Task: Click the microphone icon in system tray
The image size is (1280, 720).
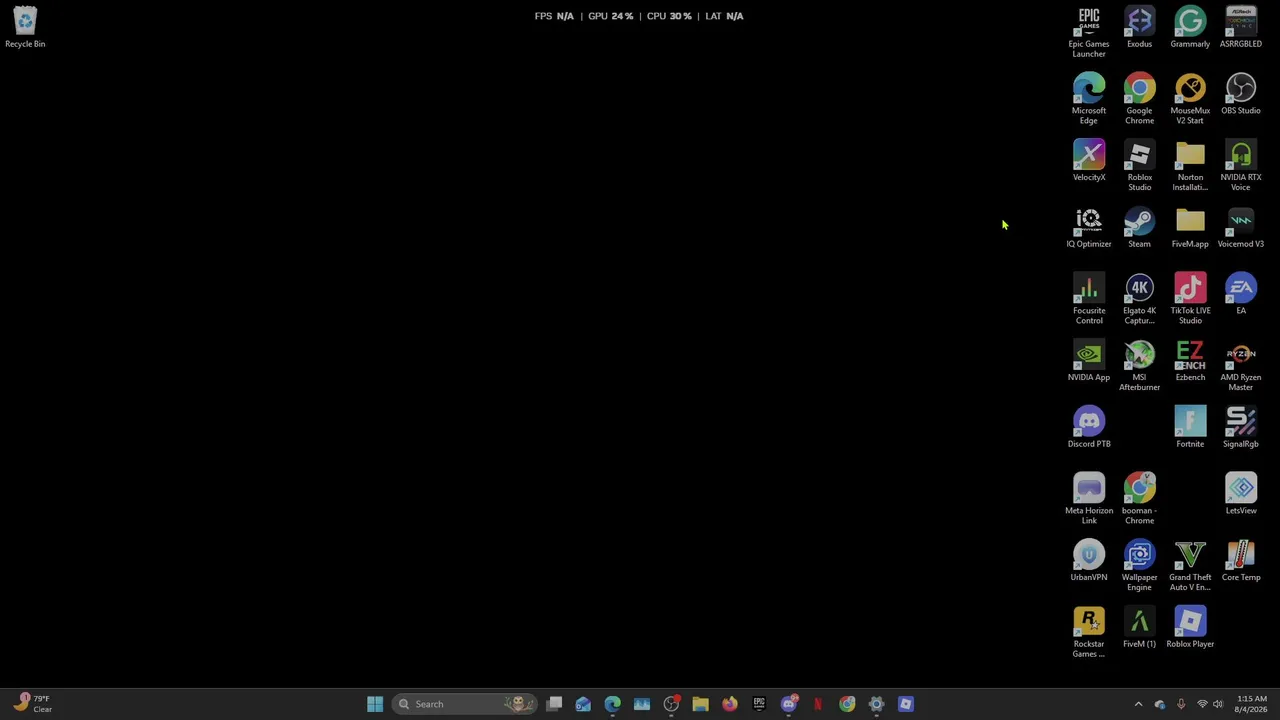Action: click(x=1181, y=704)
